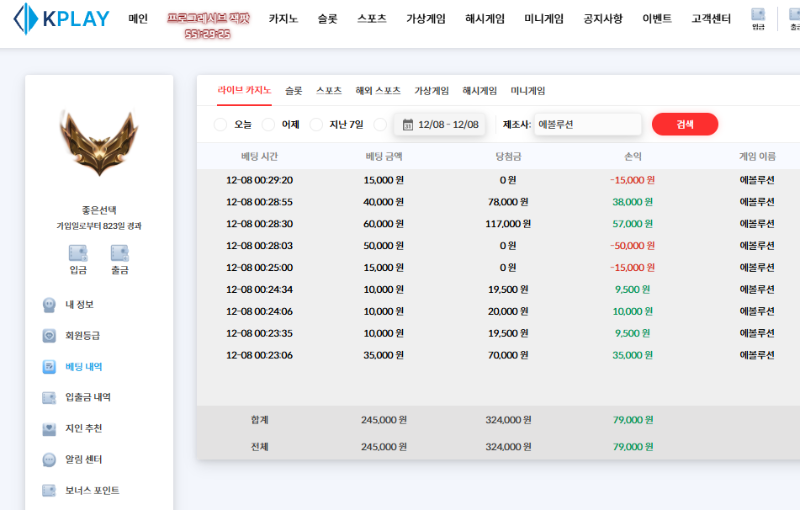Click the 베팅 내역 sidebar icon

coord(49,367)
